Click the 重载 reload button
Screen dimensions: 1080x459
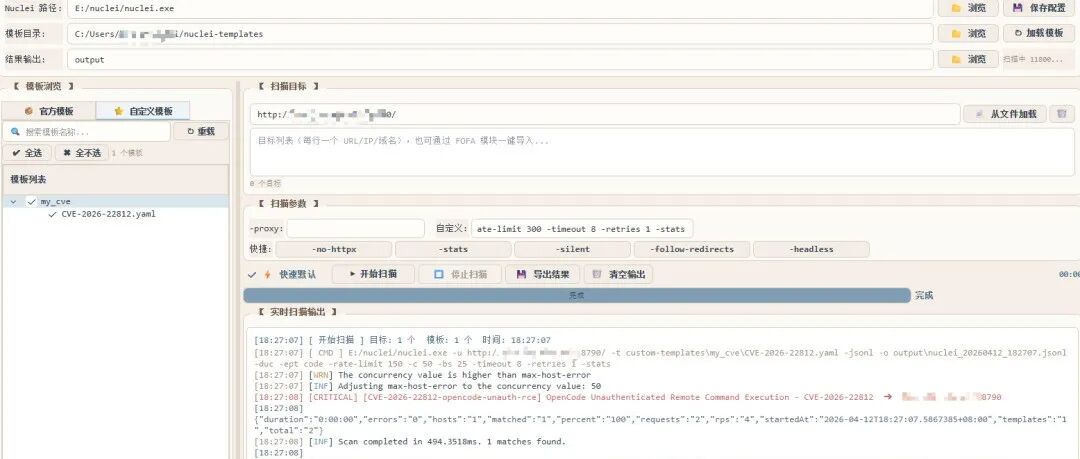(200, 132)
